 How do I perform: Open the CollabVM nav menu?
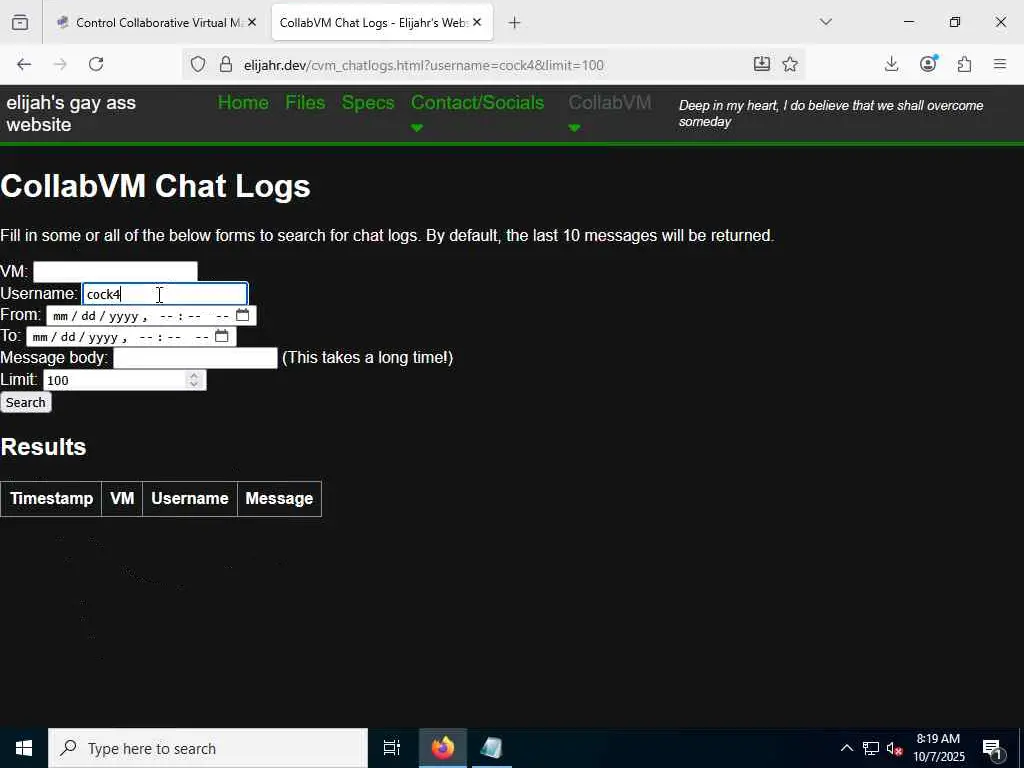click(x=609, y=103)
